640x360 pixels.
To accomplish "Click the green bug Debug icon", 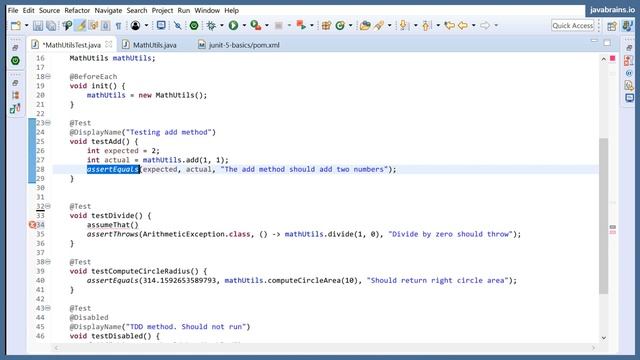I will 211,26.
